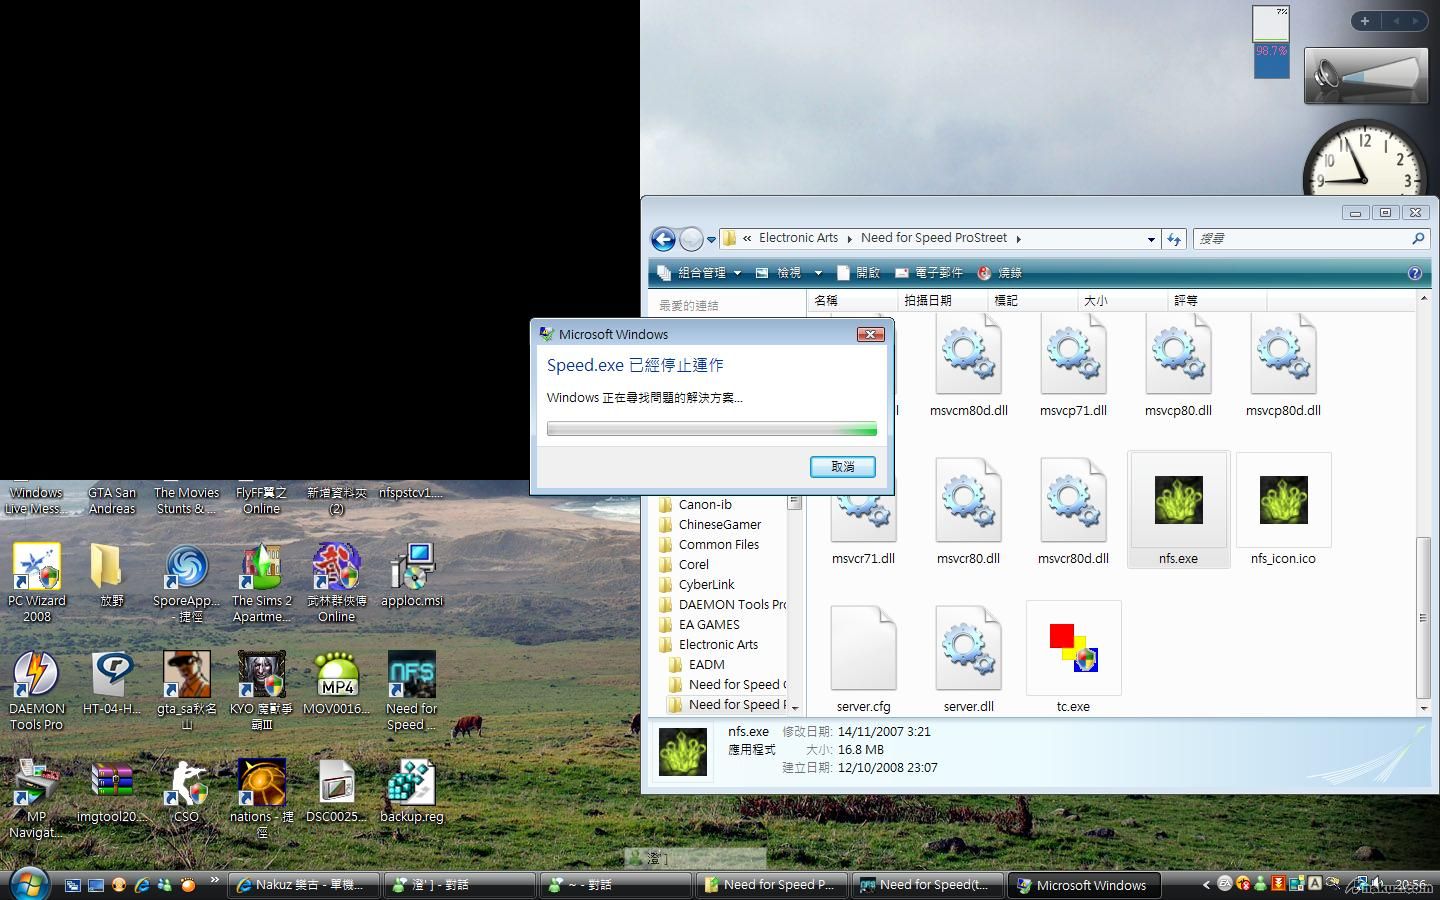Screen dimensions: 1440x900
Task: Select the server.cfg file
Action: tap(863, 657)
